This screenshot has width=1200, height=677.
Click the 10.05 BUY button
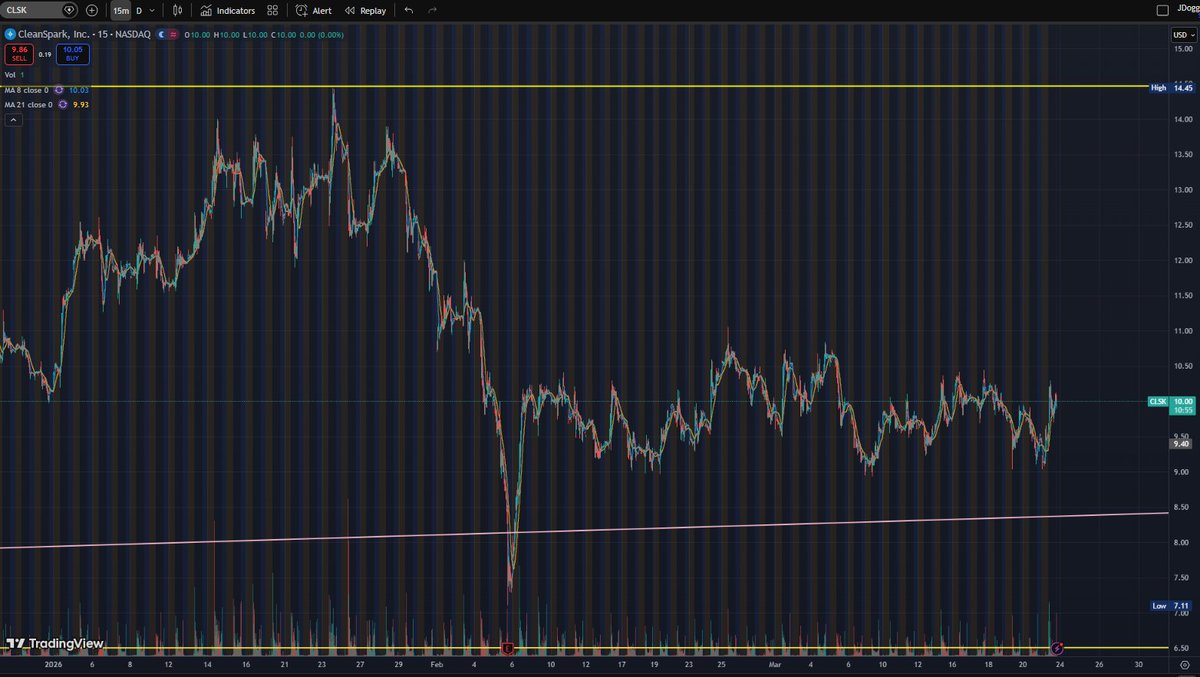click(x=74, y=54)
